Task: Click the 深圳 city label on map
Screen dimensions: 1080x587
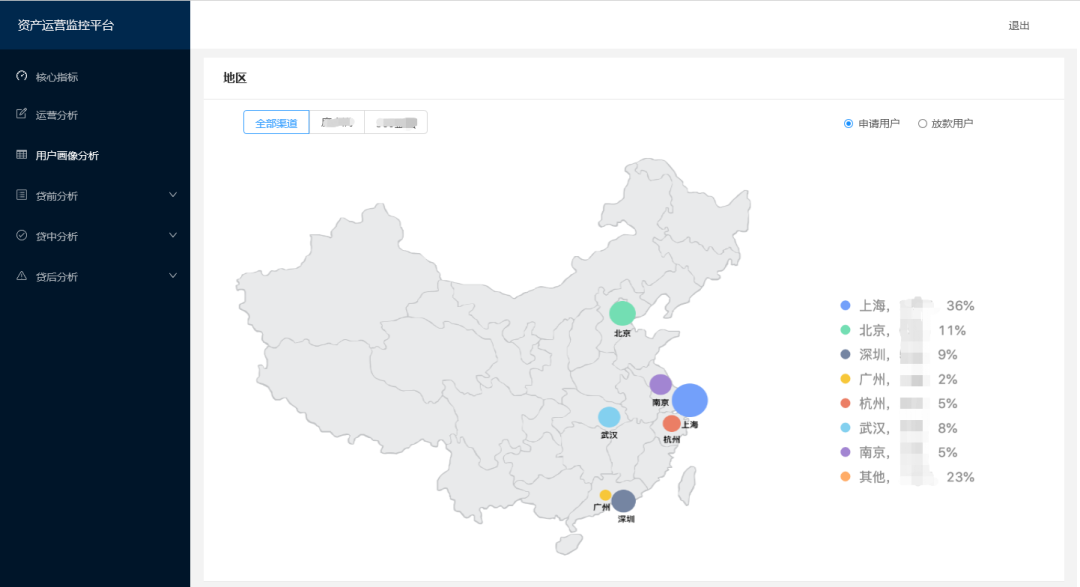Action: [626, 519]
